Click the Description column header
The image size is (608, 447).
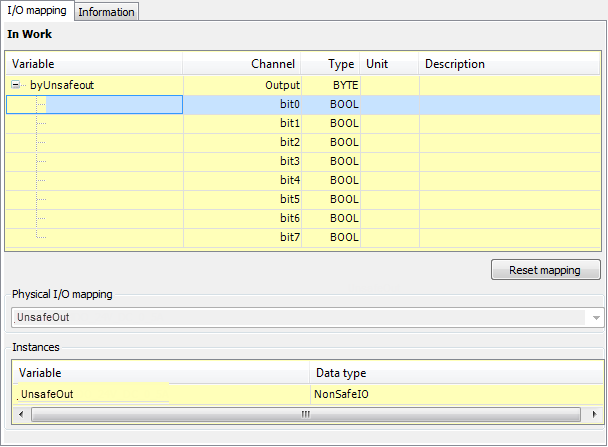click(x=454, y=64)
